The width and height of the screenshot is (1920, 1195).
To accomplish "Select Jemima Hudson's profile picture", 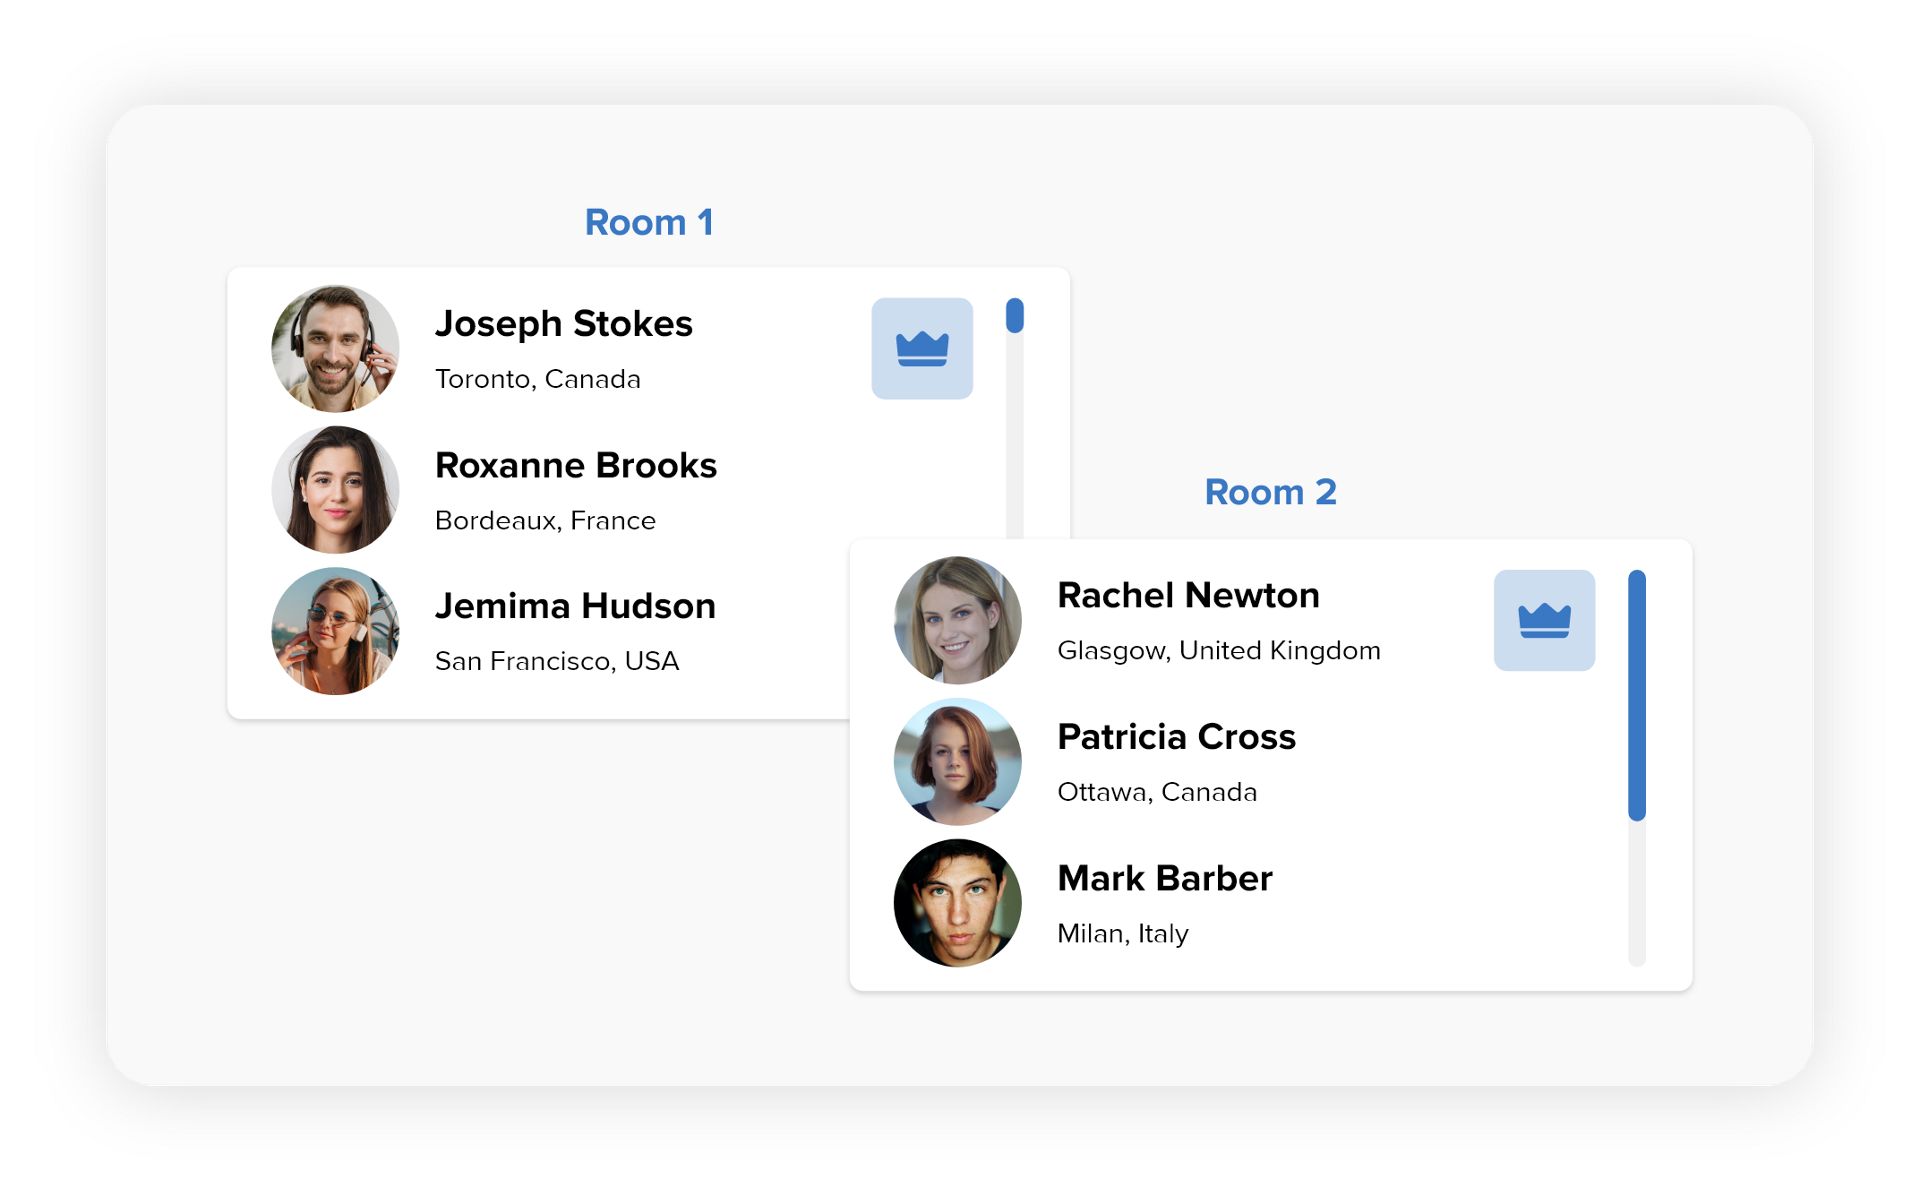I will click(335, 631).
